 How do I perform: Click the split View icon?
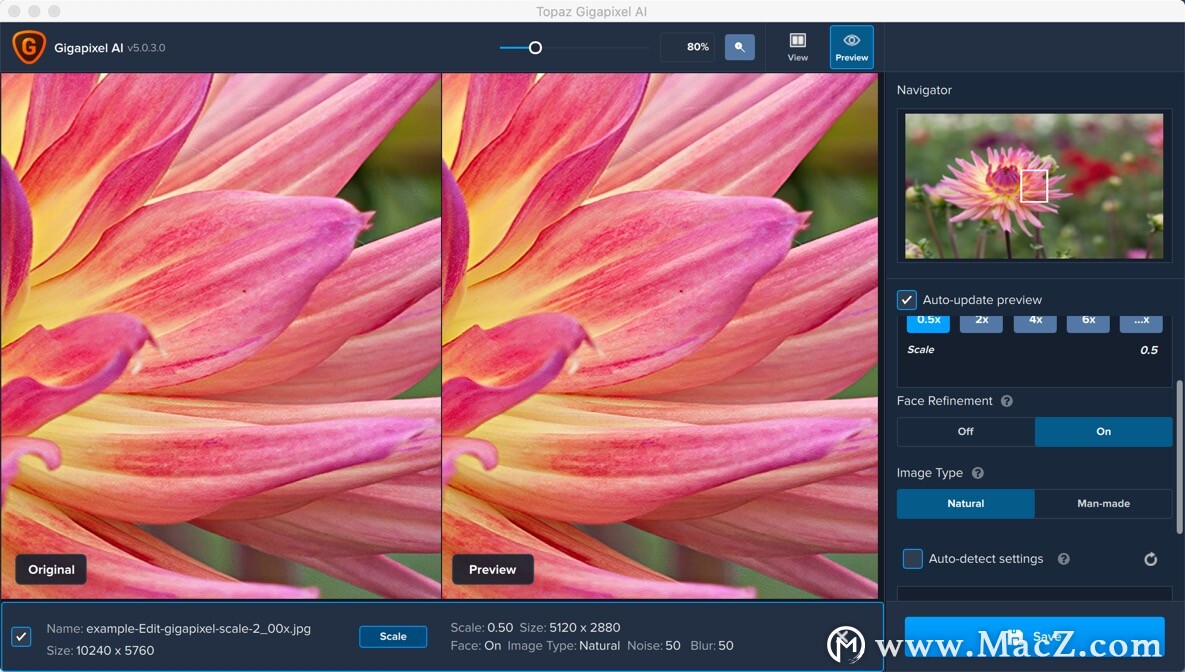point(797,41)
